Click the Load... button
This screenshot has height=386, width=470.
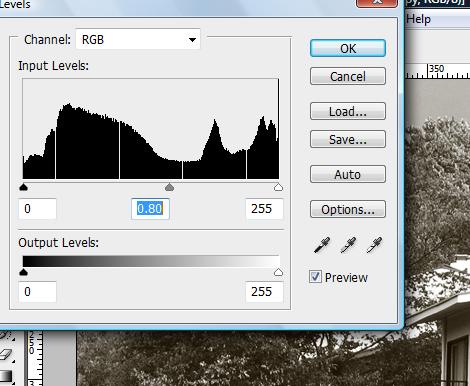(348, 111)
